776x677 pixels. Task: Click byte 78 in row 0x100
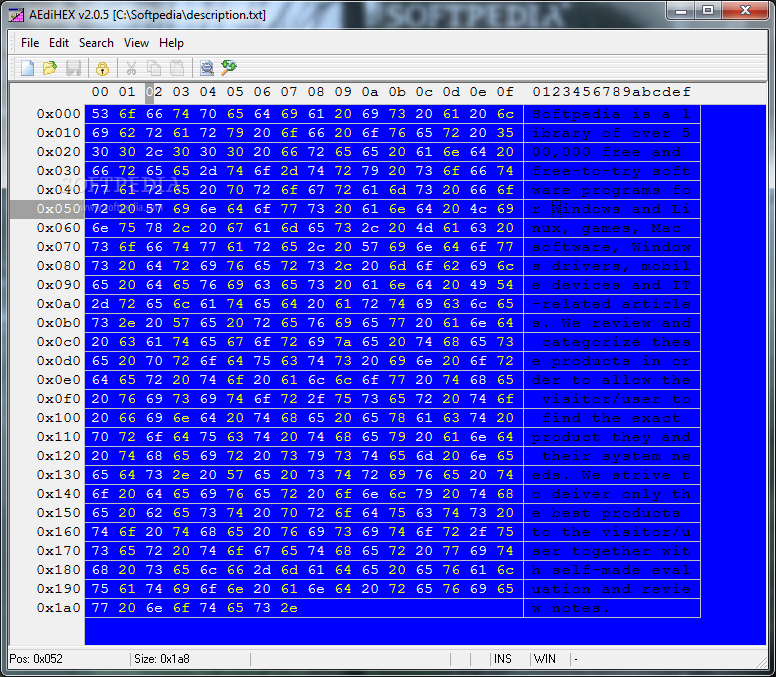pos(397,418)
